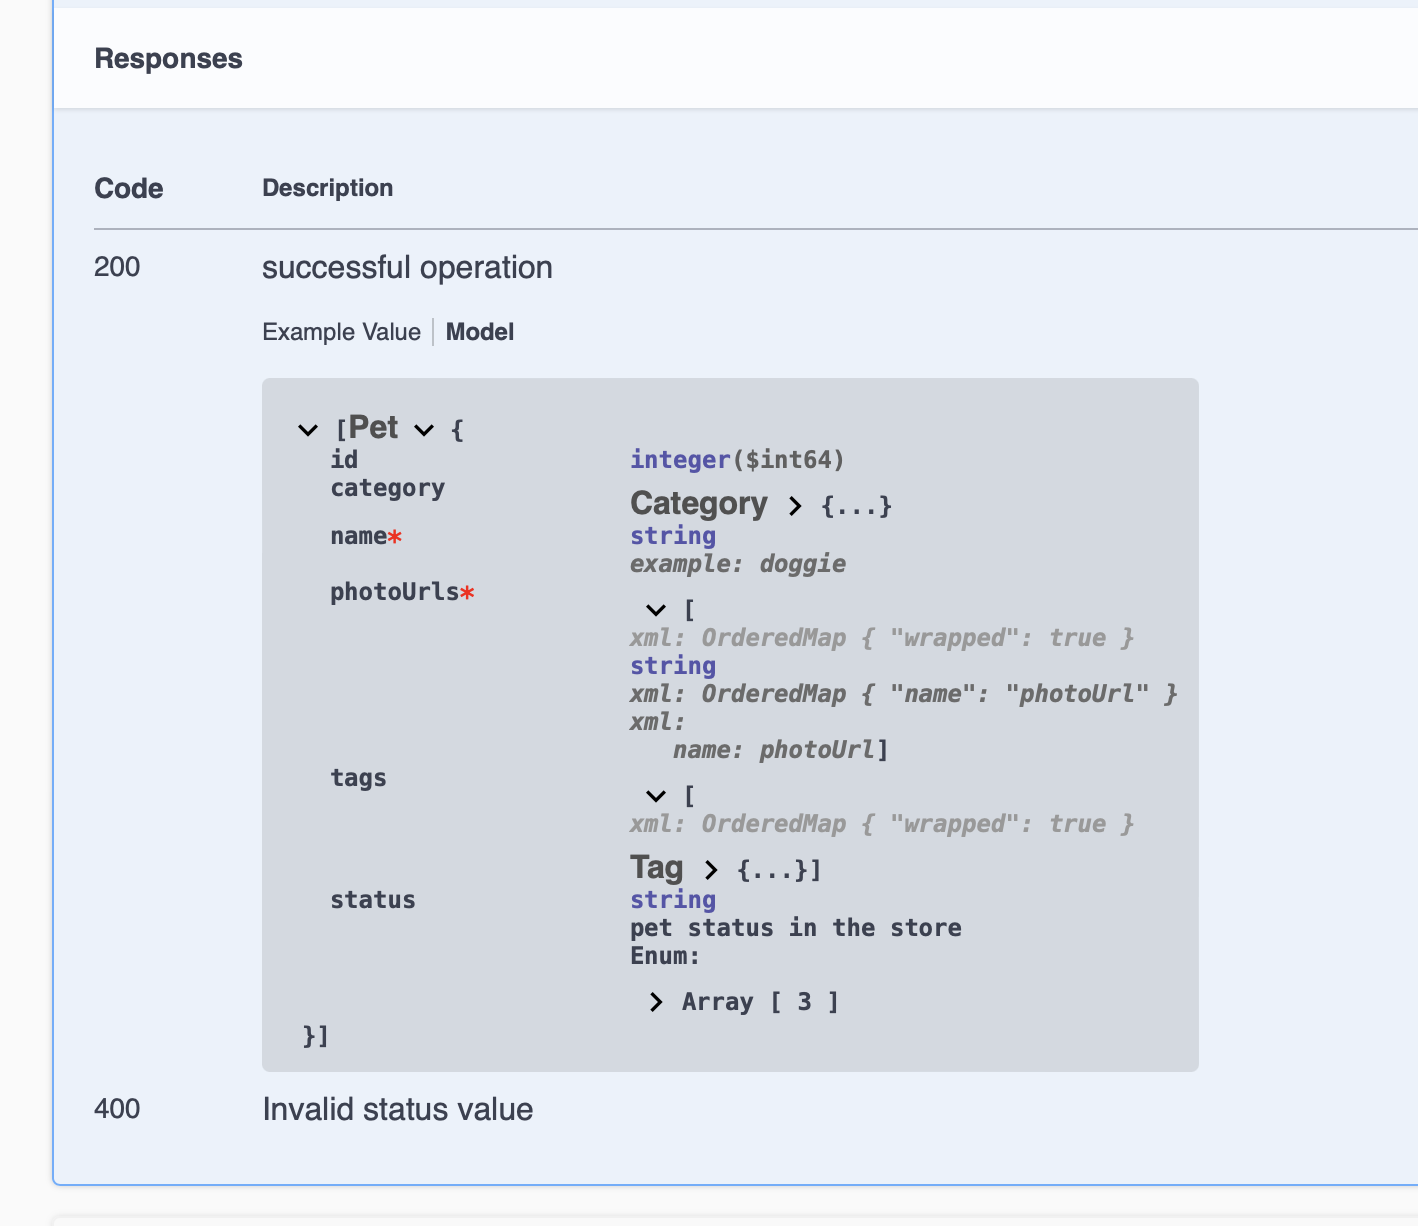
Task: Click the Description column header
Action: tap(327, 188)
